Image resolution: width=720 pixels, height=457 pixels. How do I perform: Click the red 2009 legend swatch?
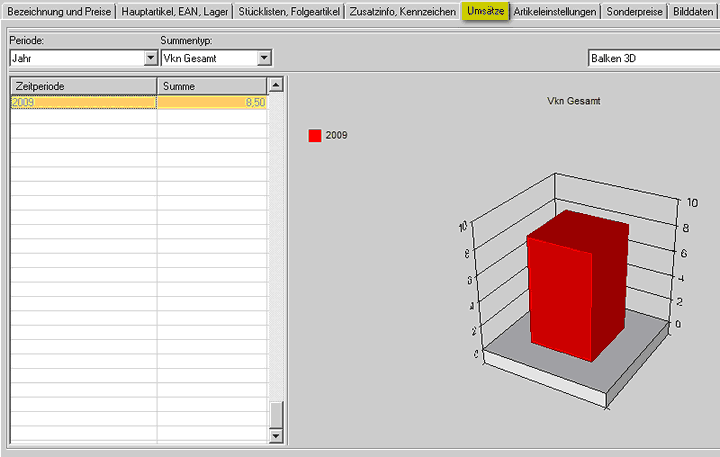click(x=315, y=135)
